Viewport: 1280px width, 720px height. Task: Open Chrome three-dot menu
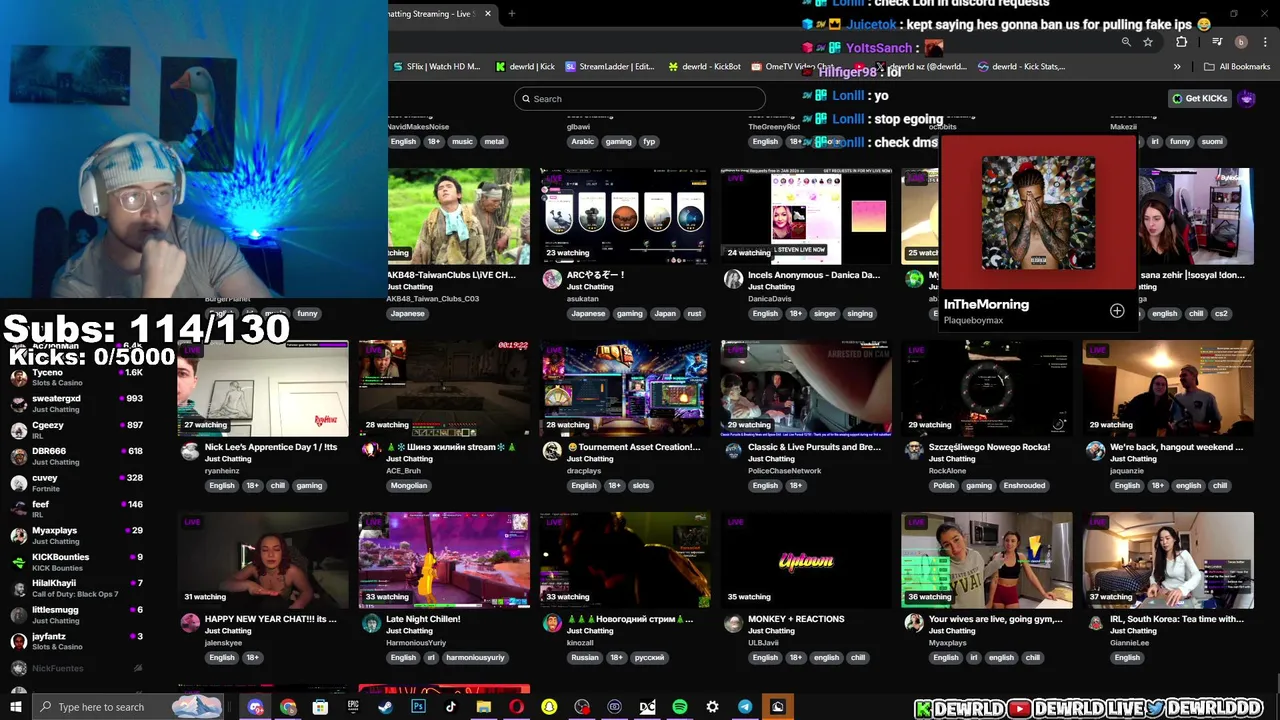[x=1265, y=42]
